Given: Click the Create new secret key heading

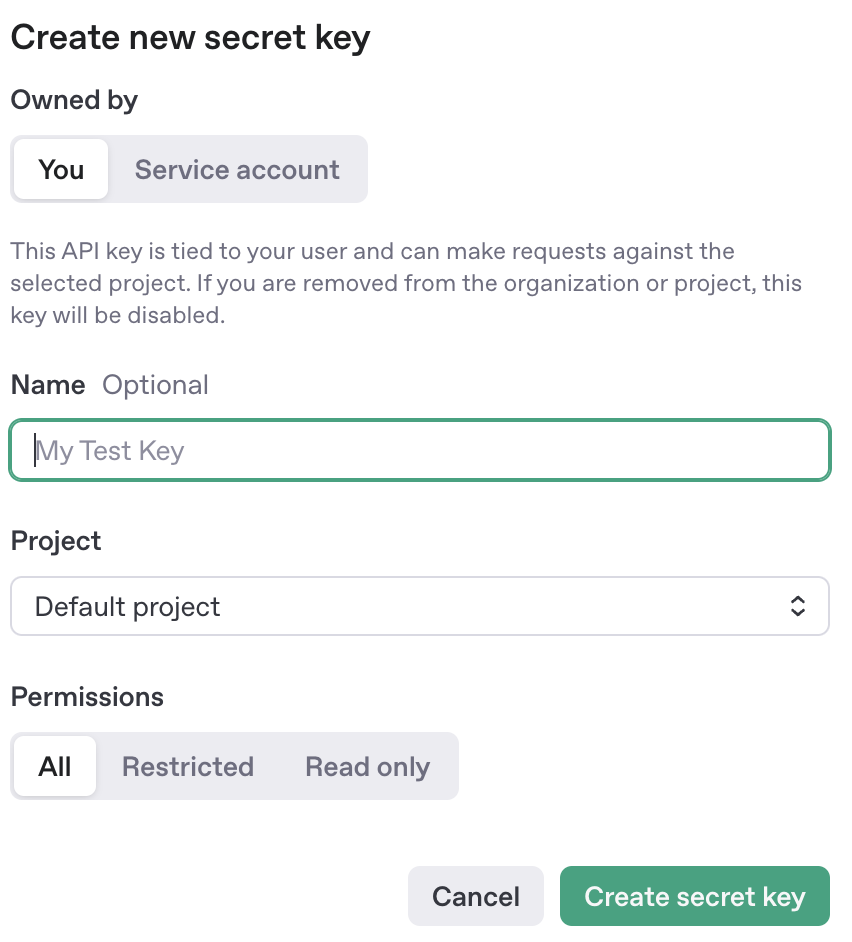Looking at the screenshot, I should tap(190, 38).
